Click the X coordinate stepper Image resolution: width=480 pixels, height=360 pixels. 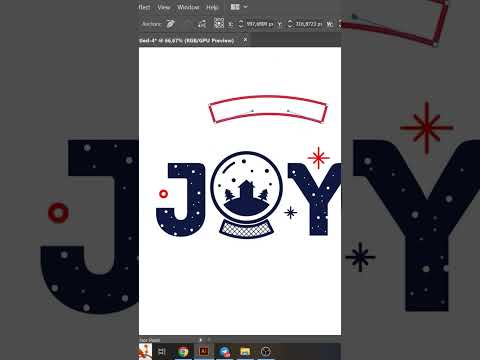[241, 24]
